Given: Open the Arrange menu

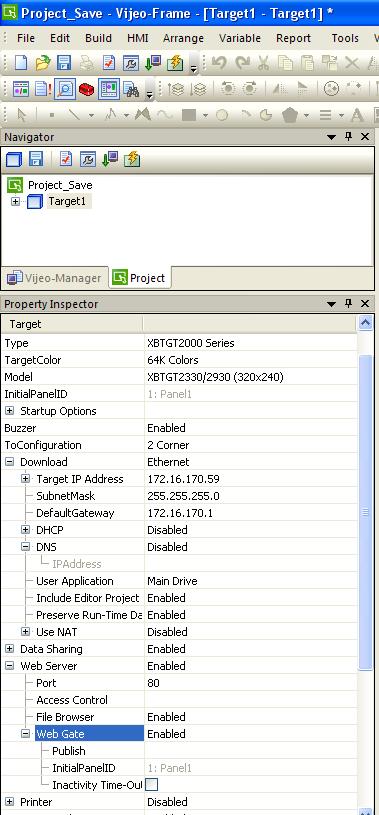Looking at the screenshot, I should (x=183, y=38).
